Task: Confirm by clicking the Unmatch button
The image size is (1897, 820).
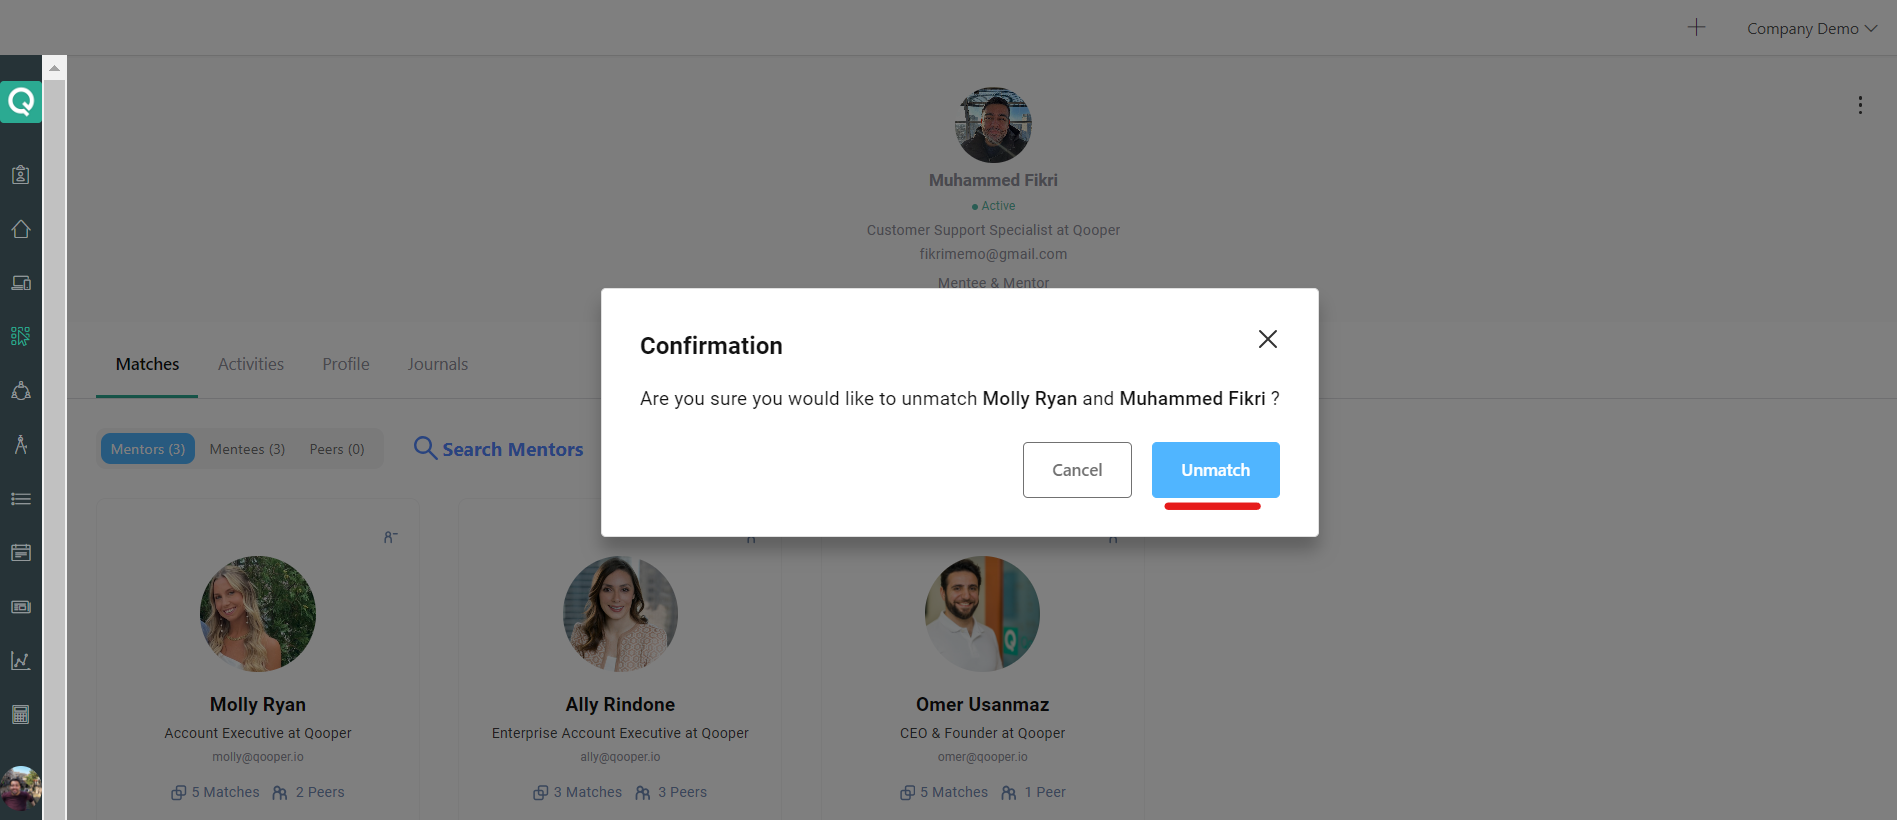Action: 1215,470
